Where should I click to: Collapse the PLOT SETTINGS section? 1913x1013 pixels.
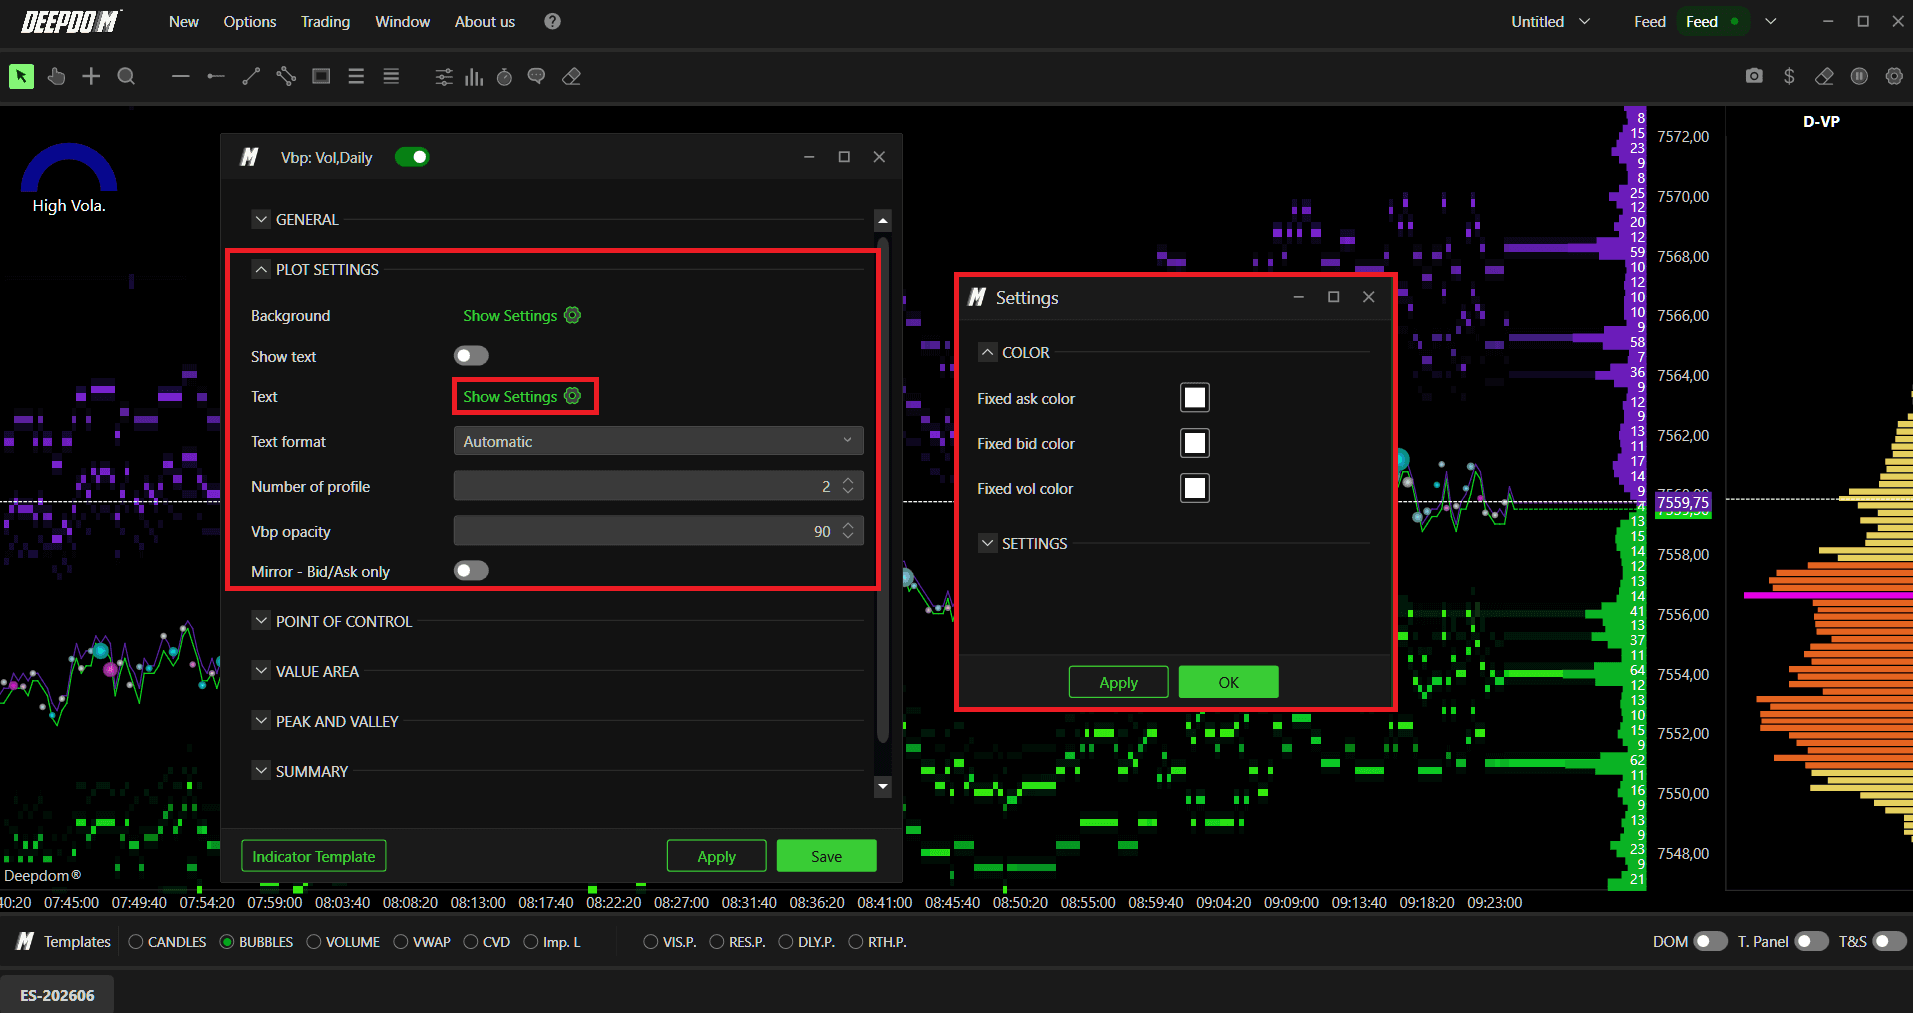coord(261,269)
